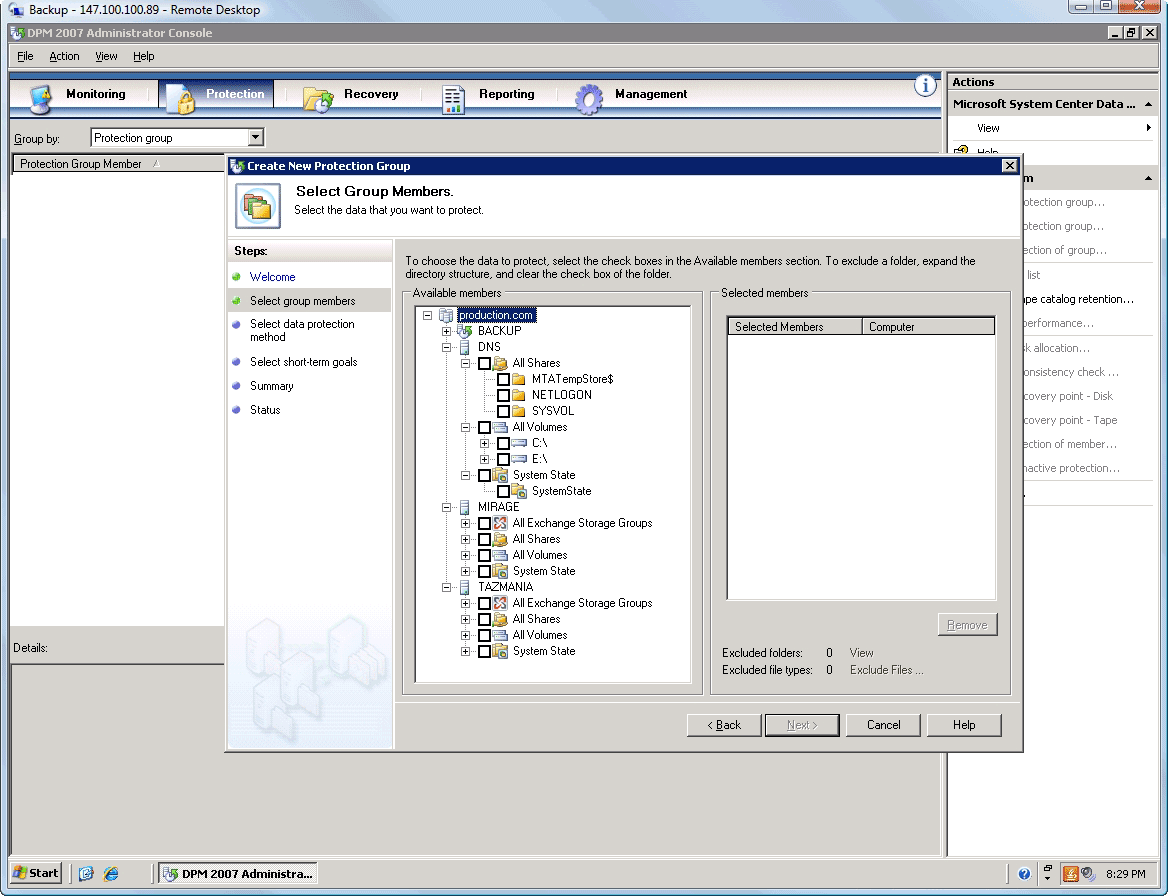The image size is (1168, 896).
Task: Open the Group by dropdown
Action: click(x=256, y=137)
